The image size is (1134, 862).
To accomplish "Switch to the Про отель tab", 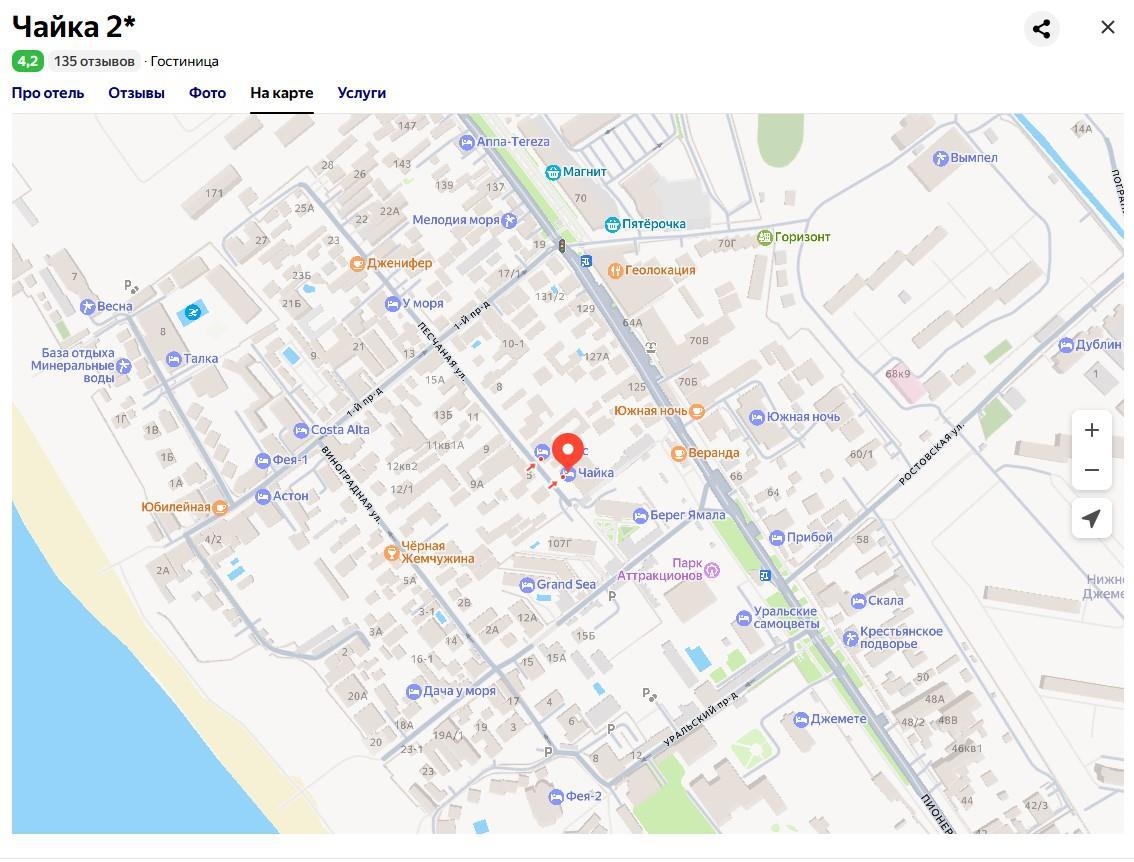I will [x=48, y=93].
